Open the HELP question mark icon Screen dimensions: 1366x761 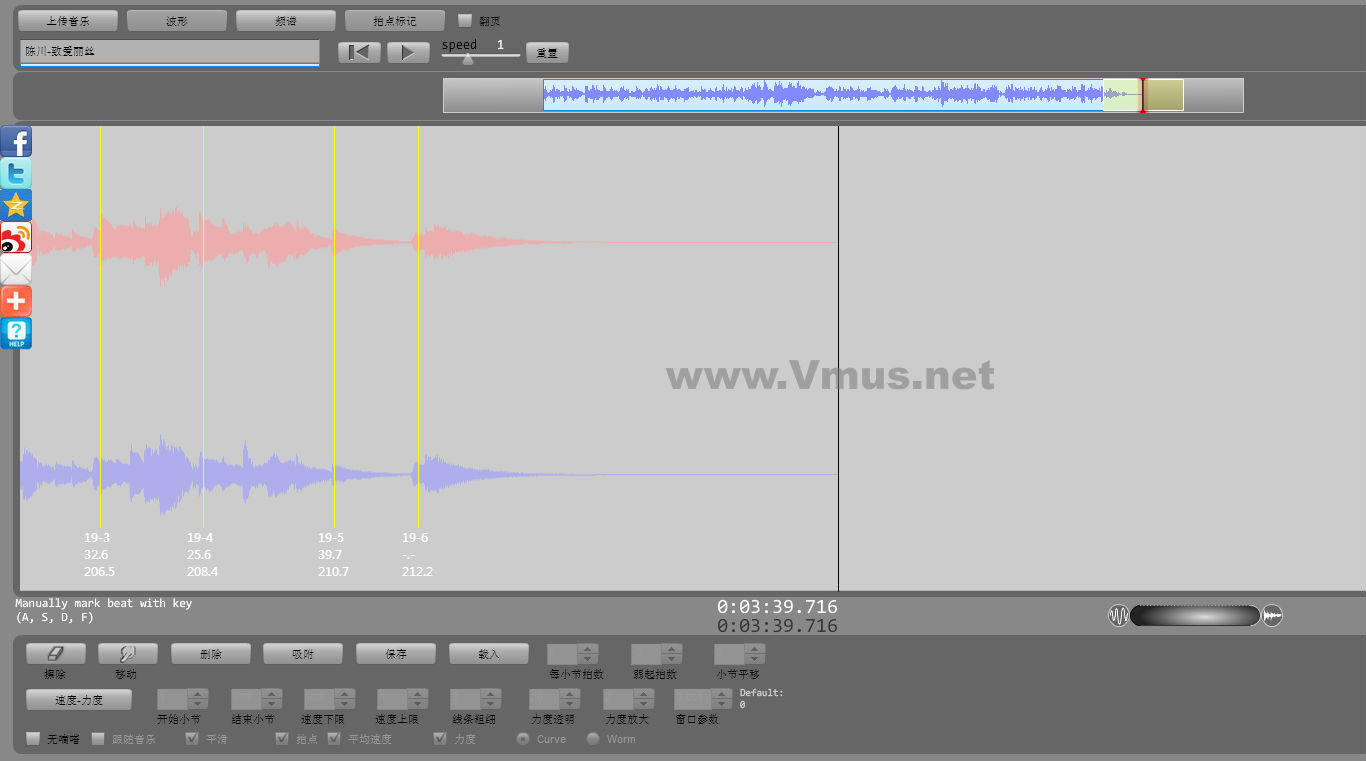[x=16, y=333]
